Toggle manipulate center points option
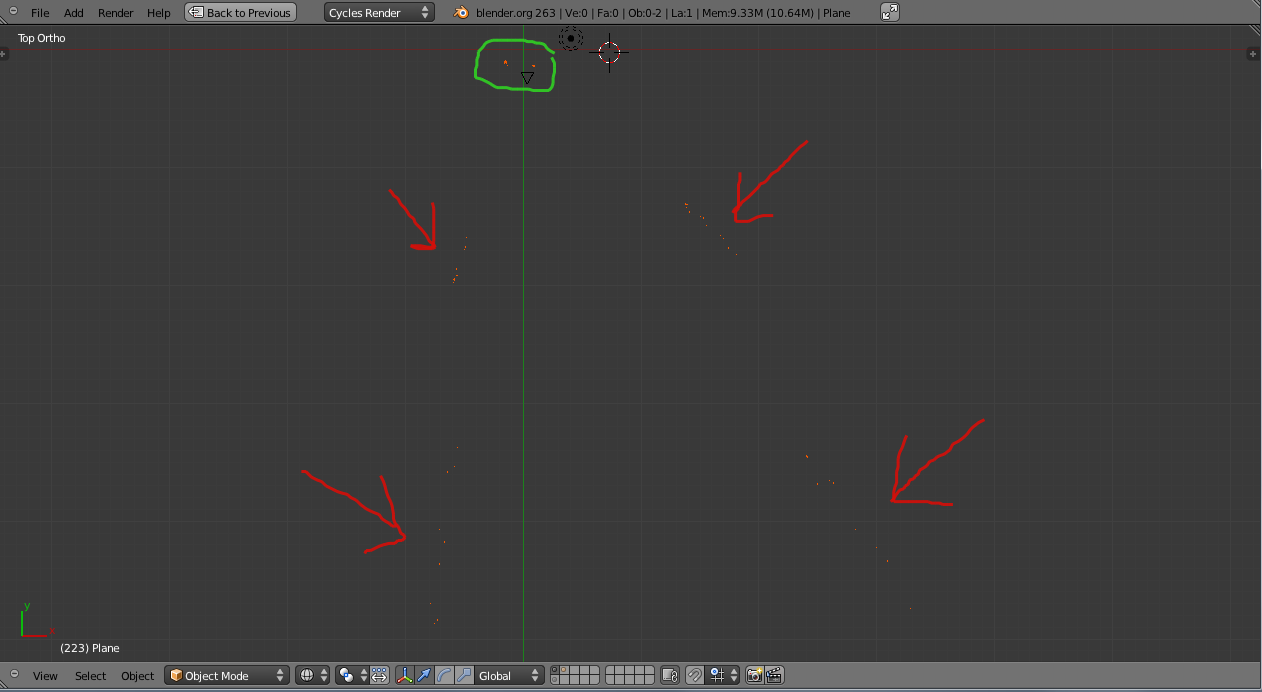This screenshot has width=1262, height=692. tap(380, 675)
